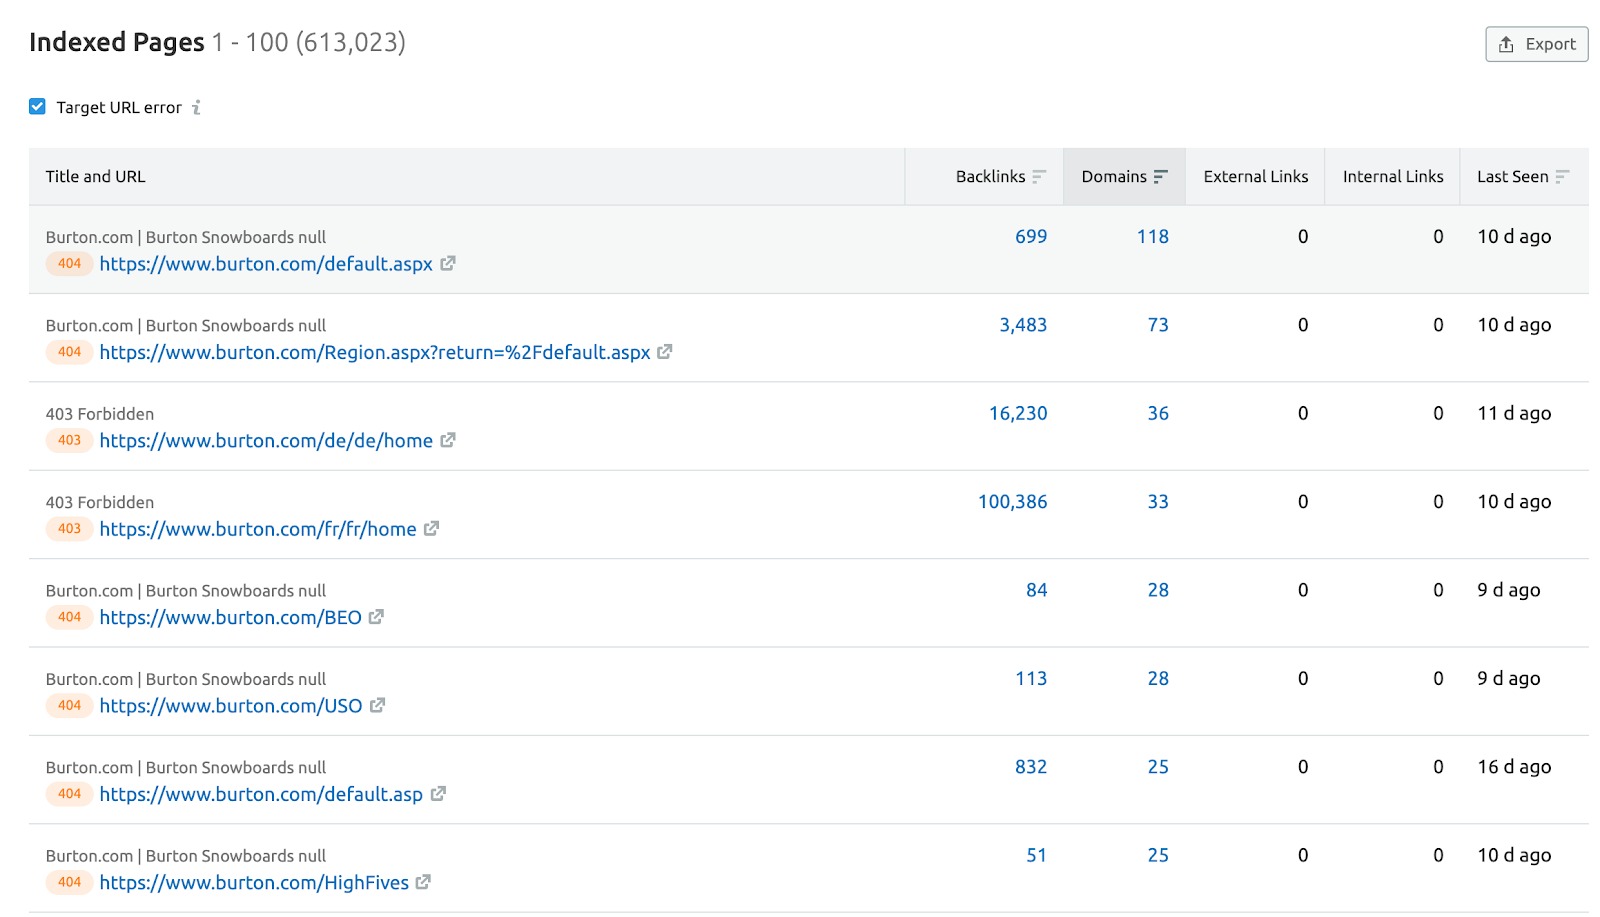1600x917 pixels.
Task: Sort by Backlinks column icon
Action: coord(1039,176)
